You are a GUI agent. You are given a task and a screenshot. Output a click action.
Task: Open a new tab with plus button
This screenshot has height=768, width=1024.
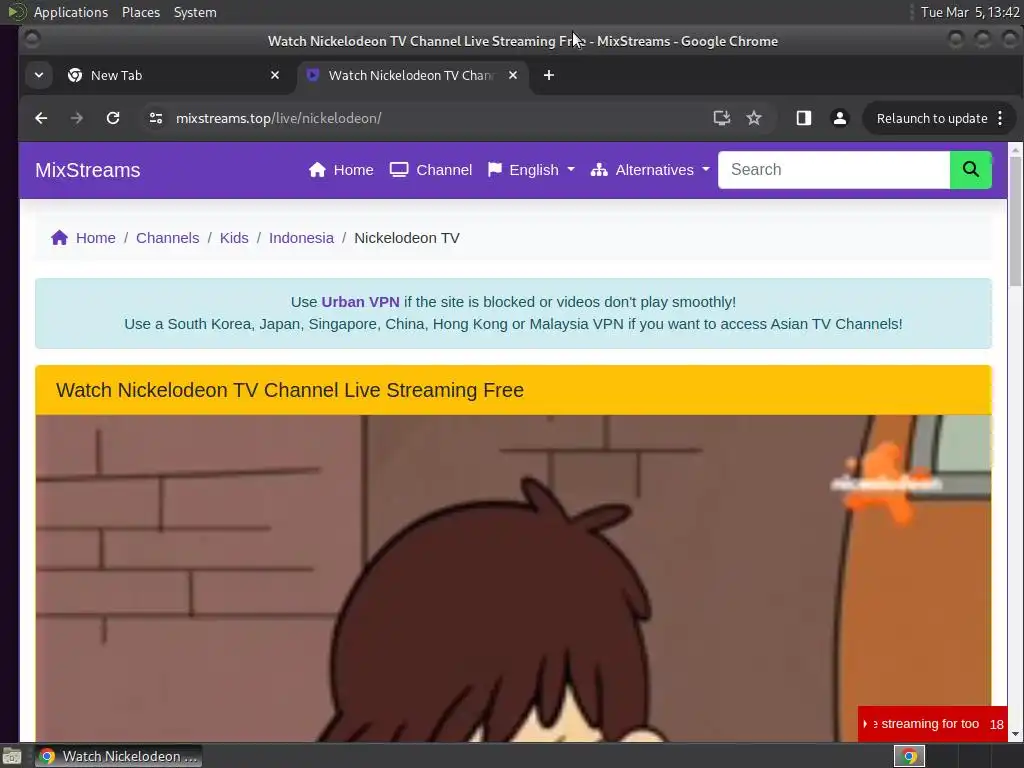click(549, 76)
